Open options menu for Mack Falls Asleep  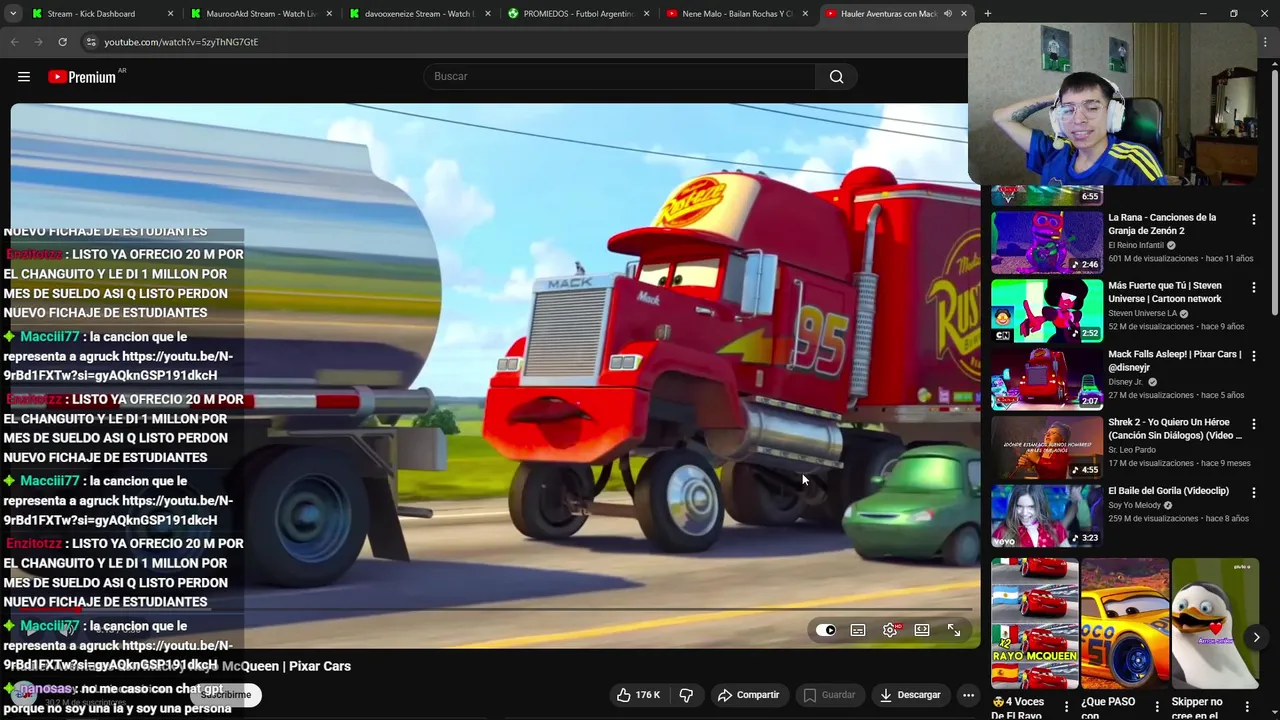[x=1254, y=355]
